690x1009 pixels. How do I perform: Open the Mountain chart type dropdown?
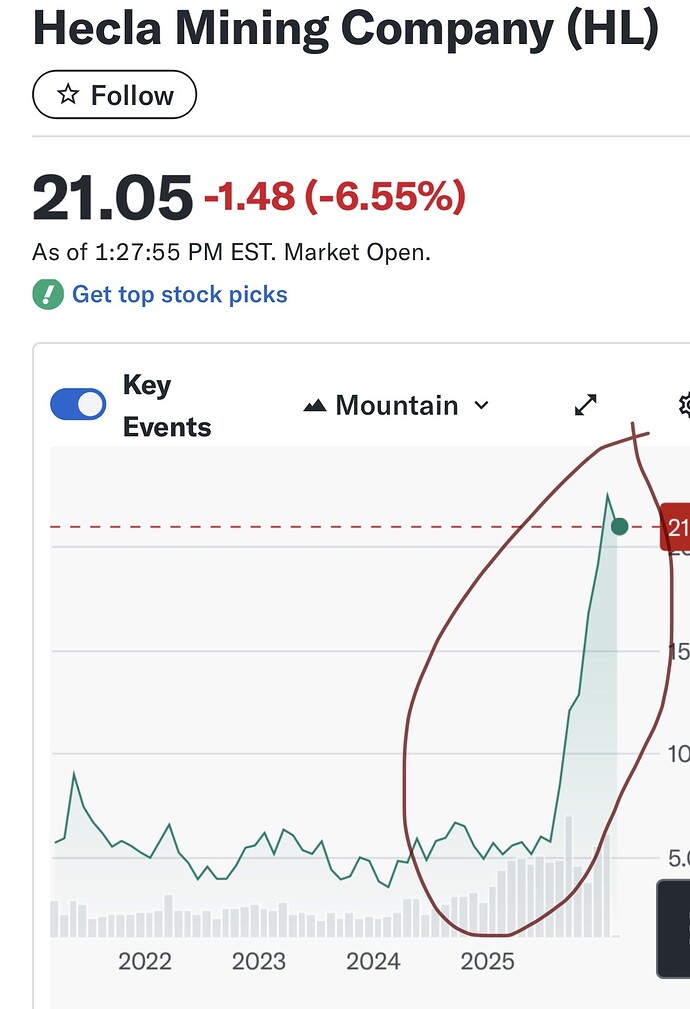pyautogui.click(x=397, y=406)
